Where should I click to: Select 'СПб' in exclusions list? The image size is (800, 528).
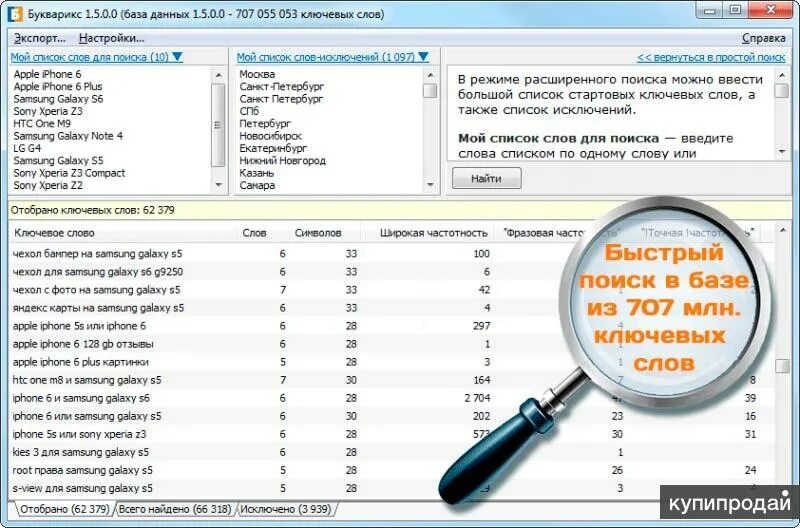click(x=249, y=111)
